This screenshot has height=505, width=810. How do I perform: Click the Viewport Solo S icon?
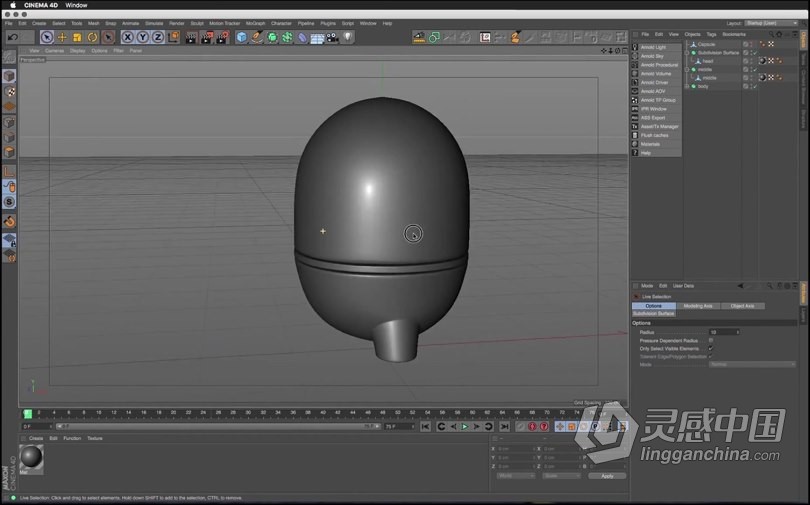coord(9,202)
